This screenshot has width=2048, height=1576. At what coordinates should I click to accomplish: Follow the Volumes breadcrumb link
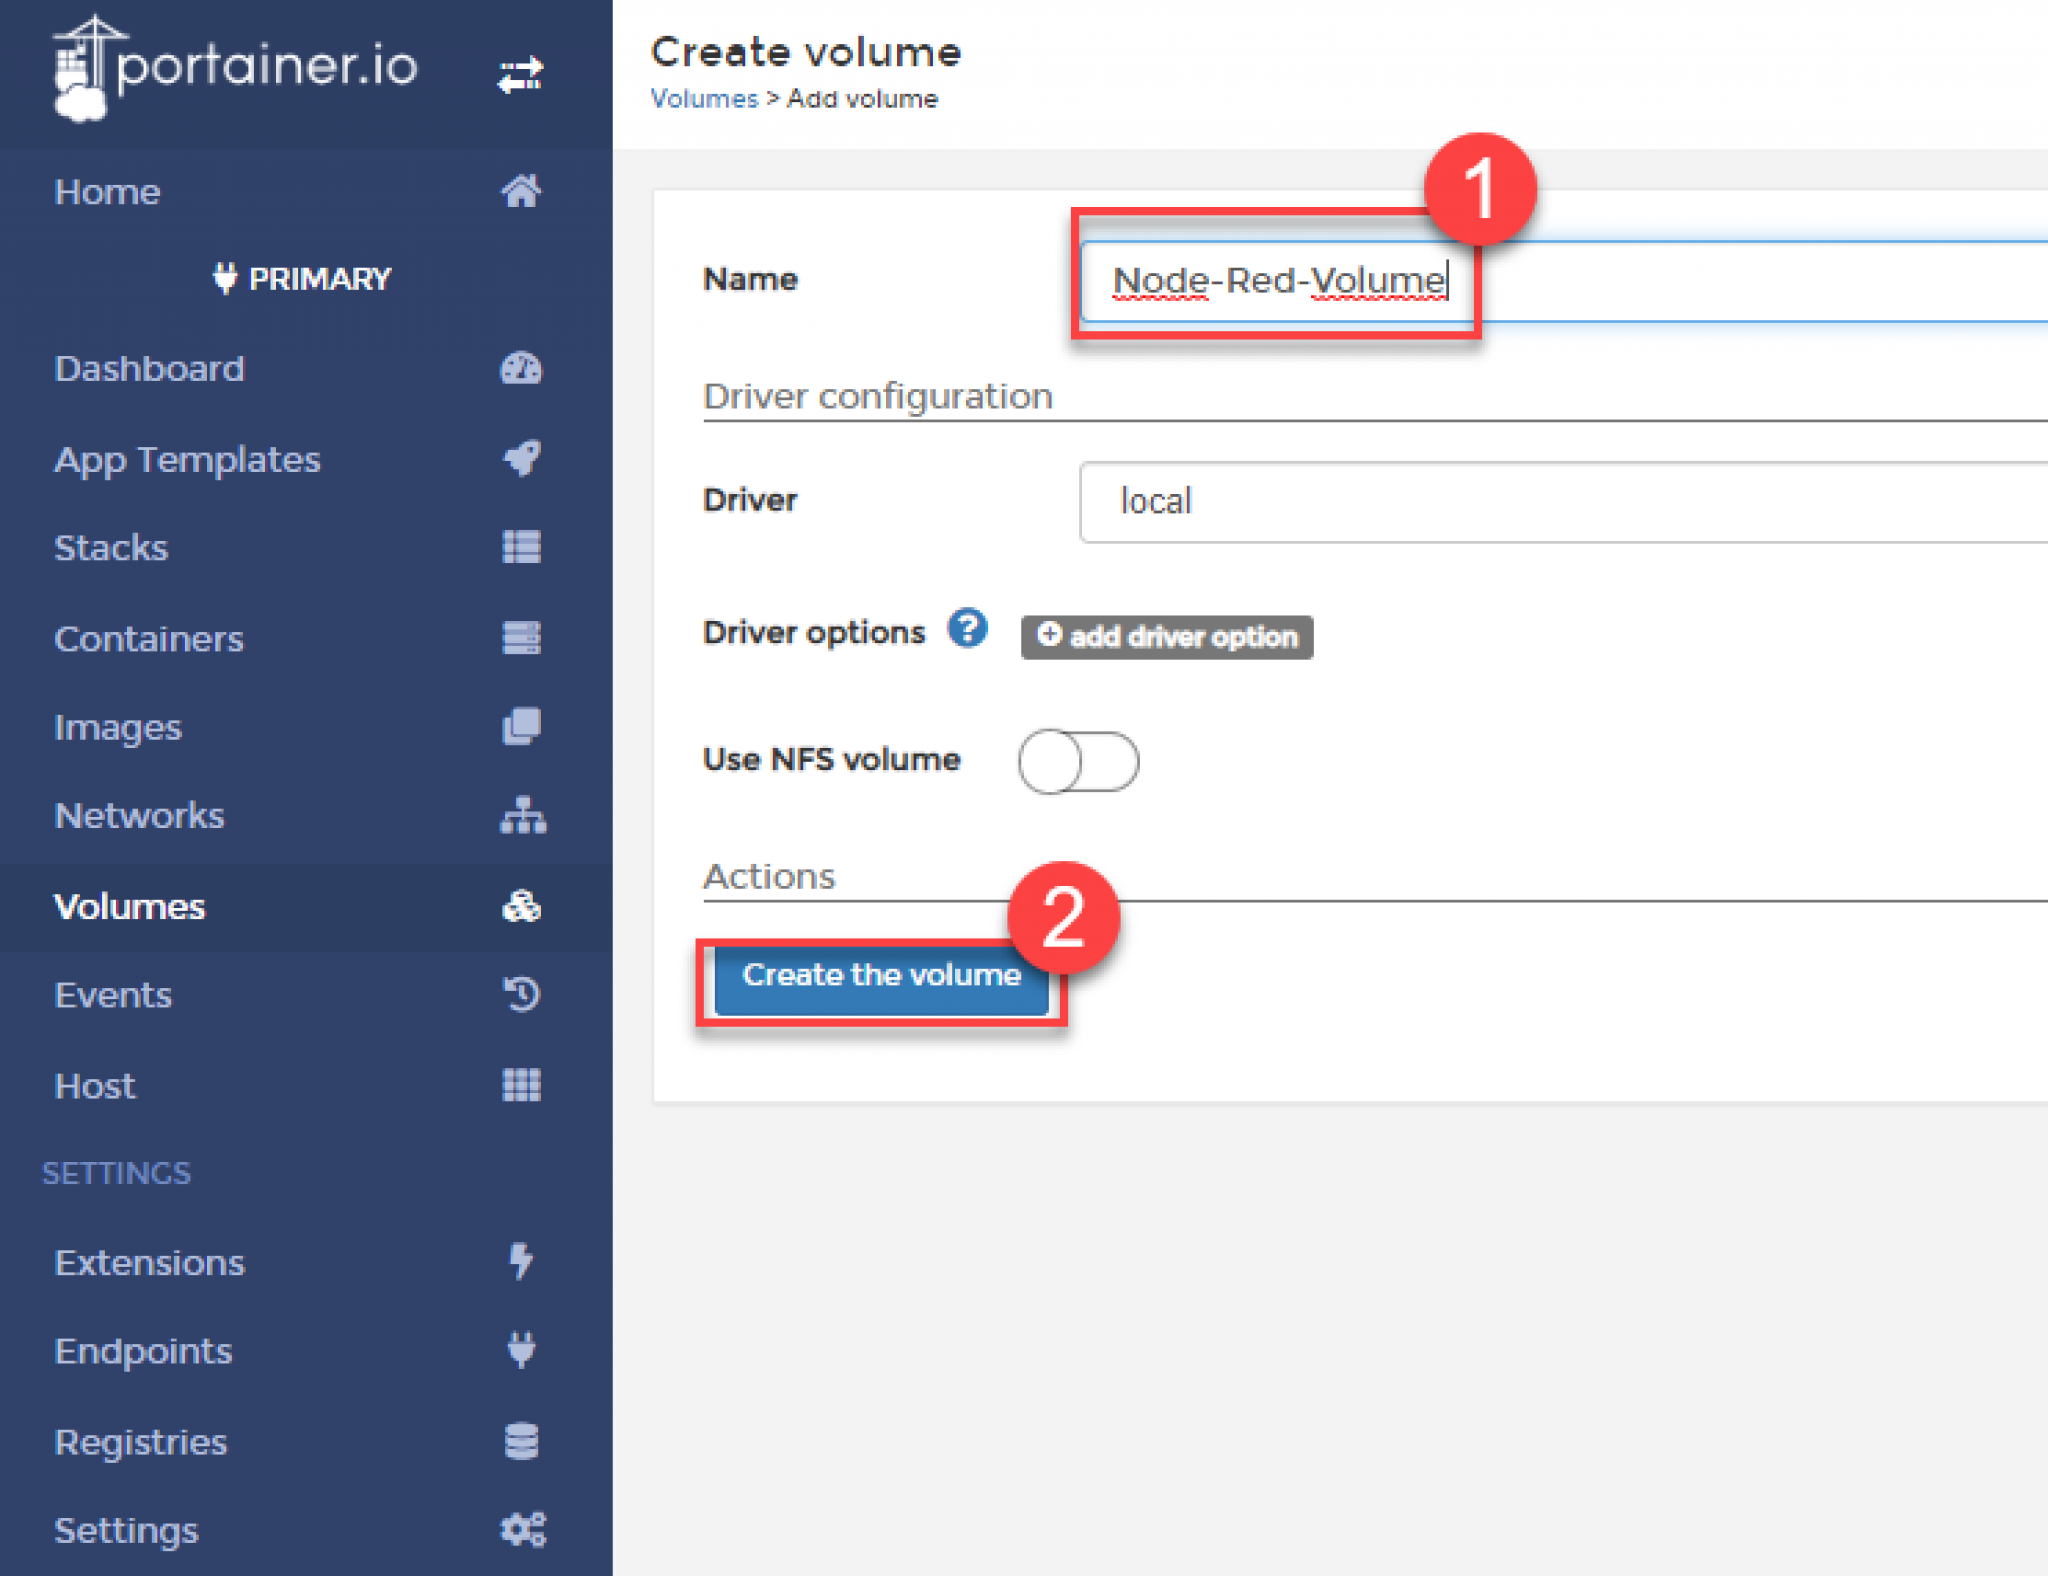[703, 98]
